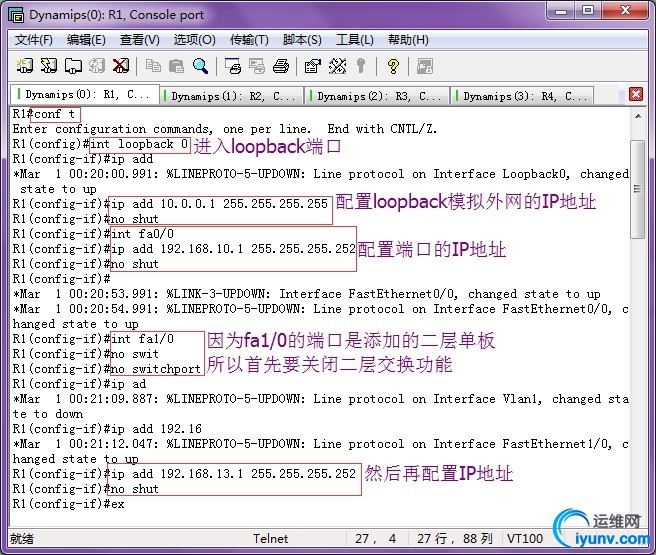Click the key icon in toolbar
656x555 pixels.
tap(361, 66)
